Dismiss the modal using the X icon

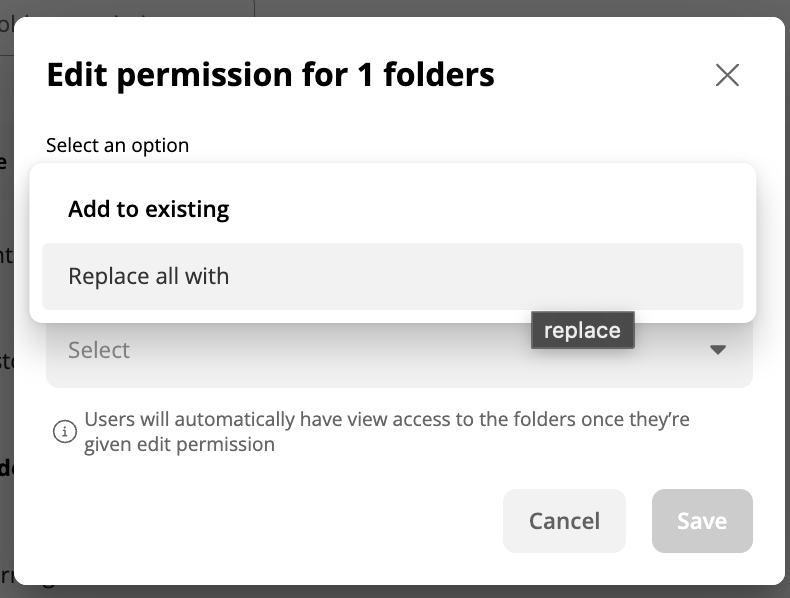point(727,75)
